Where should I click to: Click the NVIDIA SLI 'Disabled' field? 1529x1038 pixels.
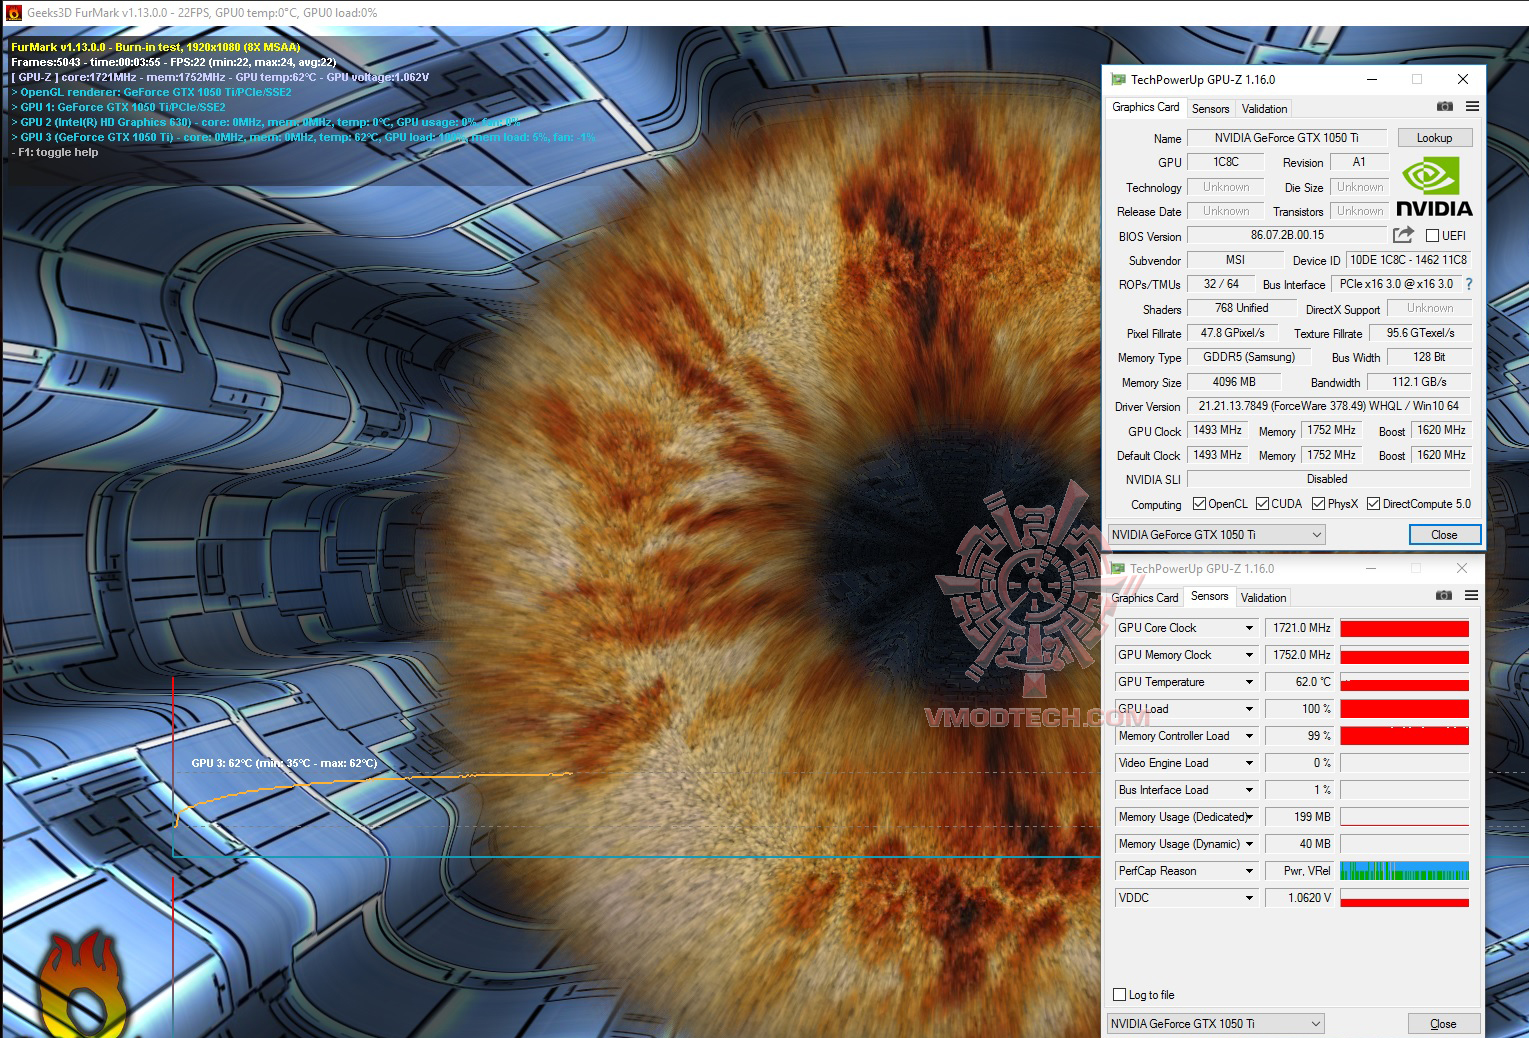[1329, 479]
